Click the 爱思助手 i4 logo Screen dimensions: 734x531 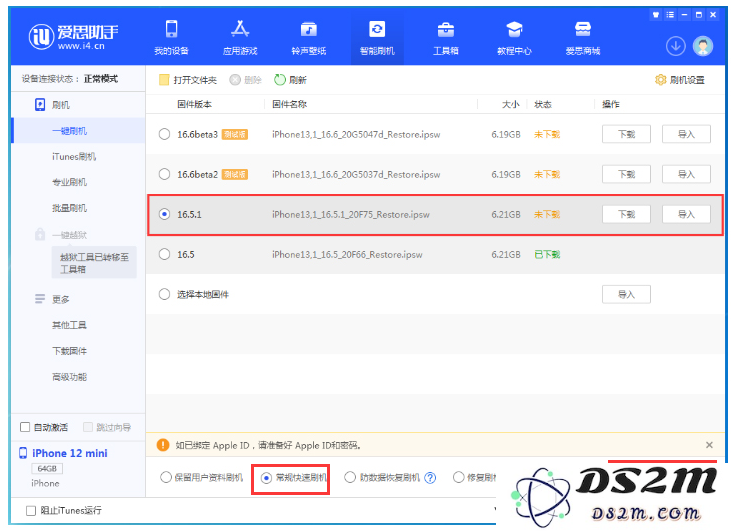73,37
